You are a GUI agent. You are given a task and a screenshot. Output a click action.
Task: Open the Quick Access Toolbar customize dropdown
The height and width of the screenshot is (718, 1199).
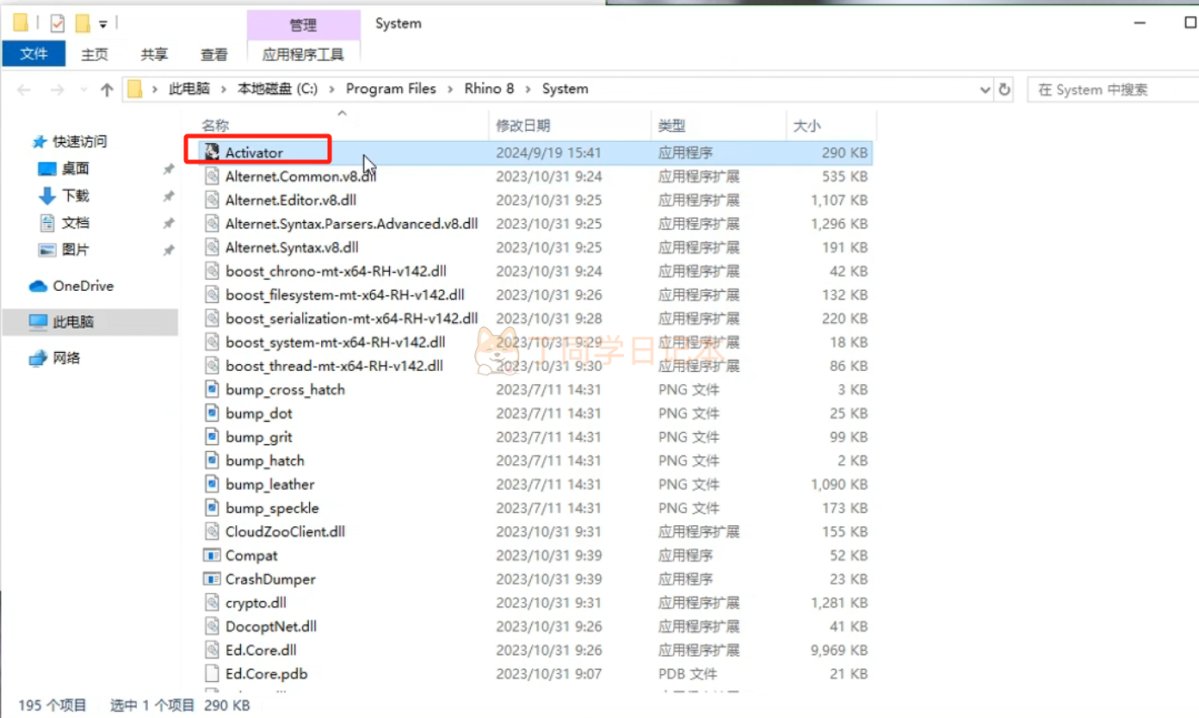103,24
